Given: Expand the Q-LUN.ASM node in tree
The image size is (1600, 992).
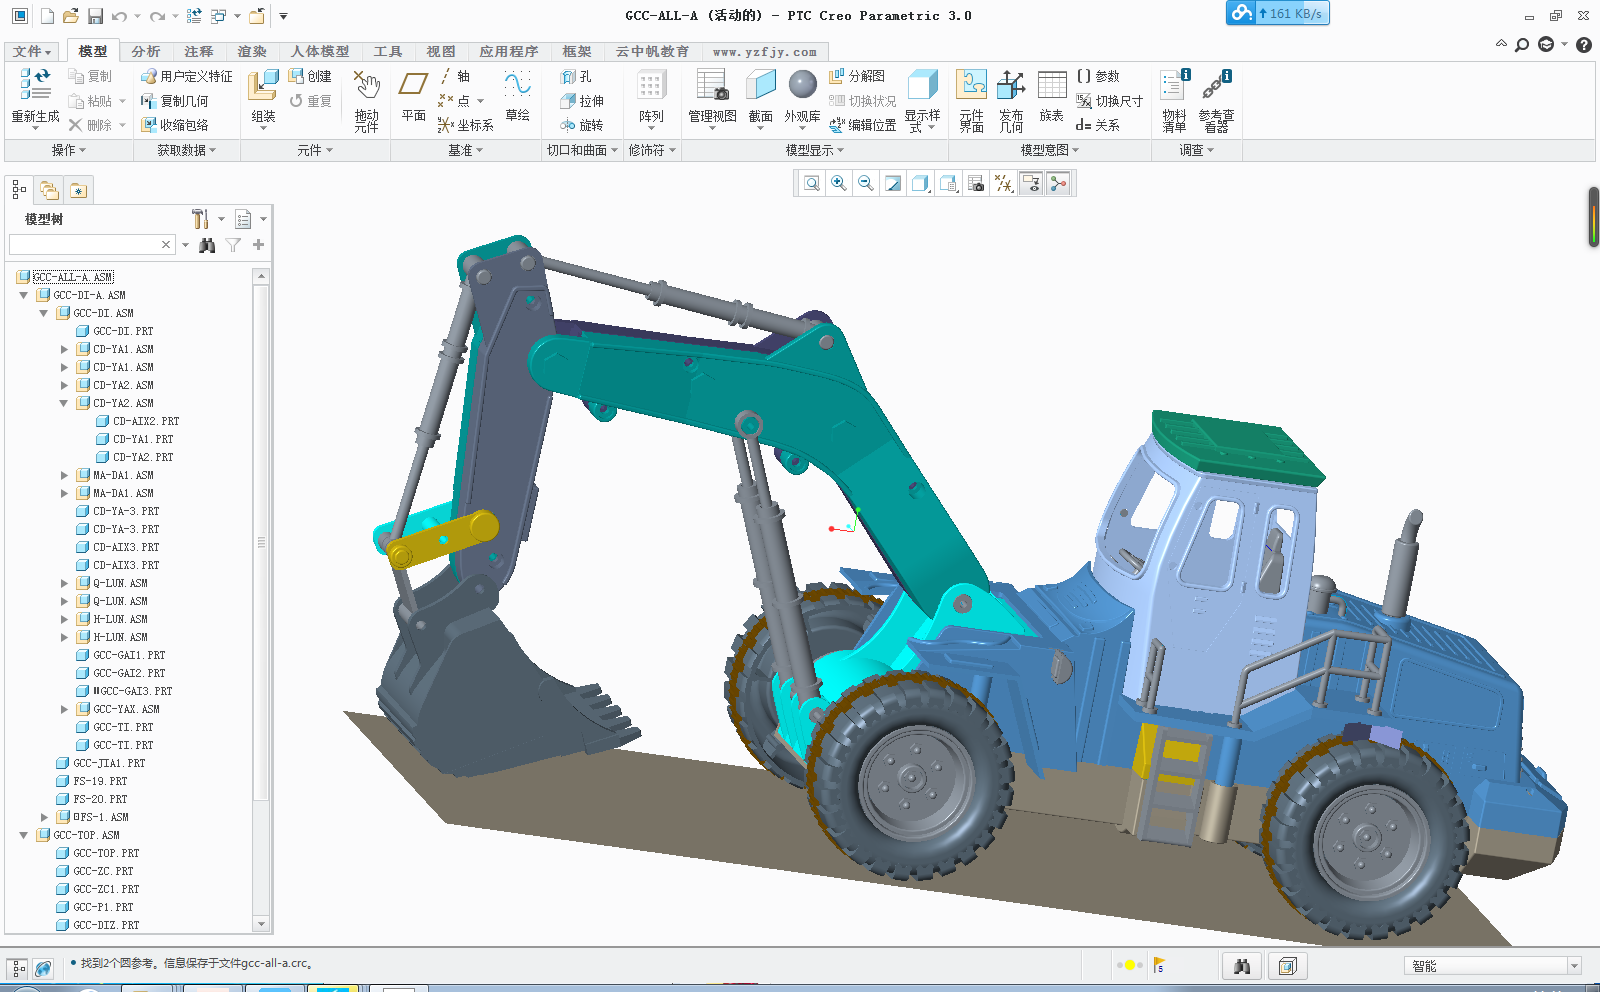Looking at the screenshot, I should [64, 583].
